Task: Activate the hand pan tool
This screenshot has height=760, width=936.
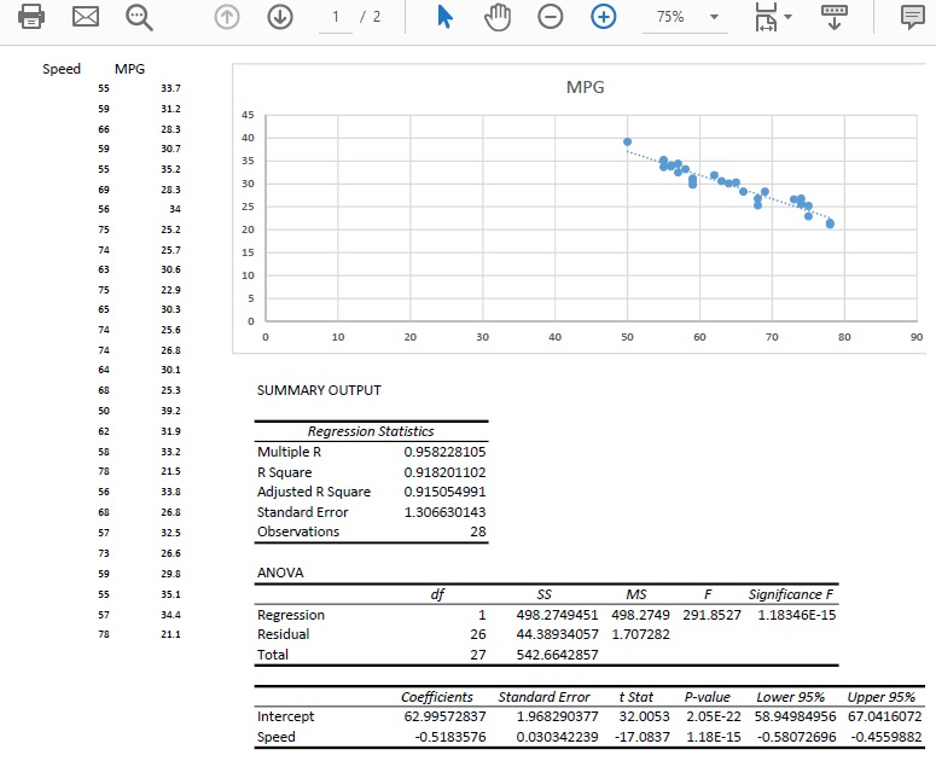Action: coord(497,17)
